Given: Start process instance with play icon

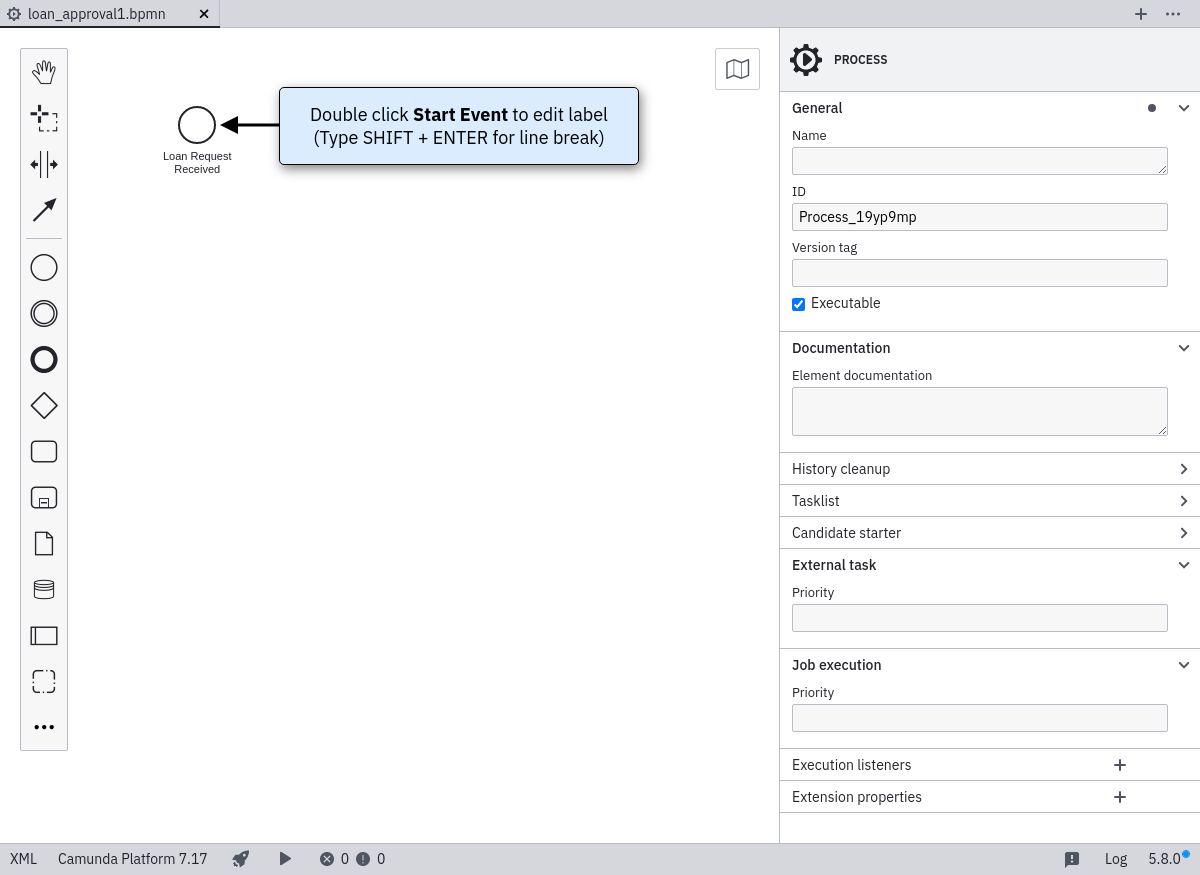Looking at the screenshot, I should point(285,859).
